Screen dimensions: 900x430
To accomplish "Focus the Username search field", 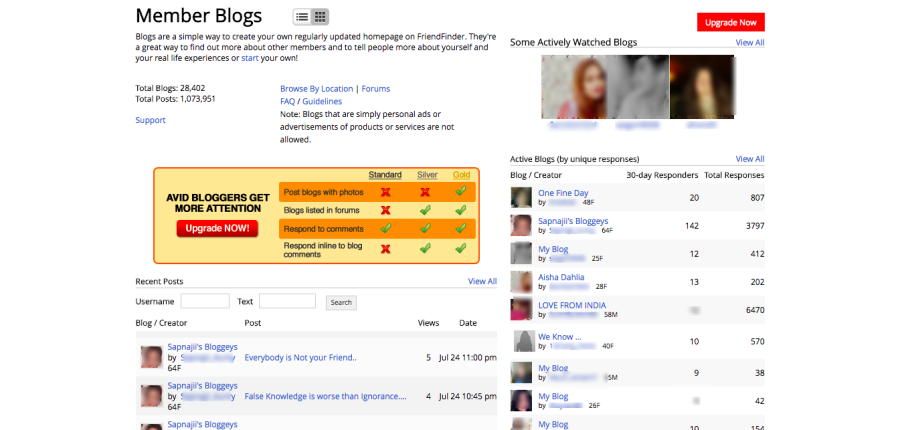I will pos(205,301).
